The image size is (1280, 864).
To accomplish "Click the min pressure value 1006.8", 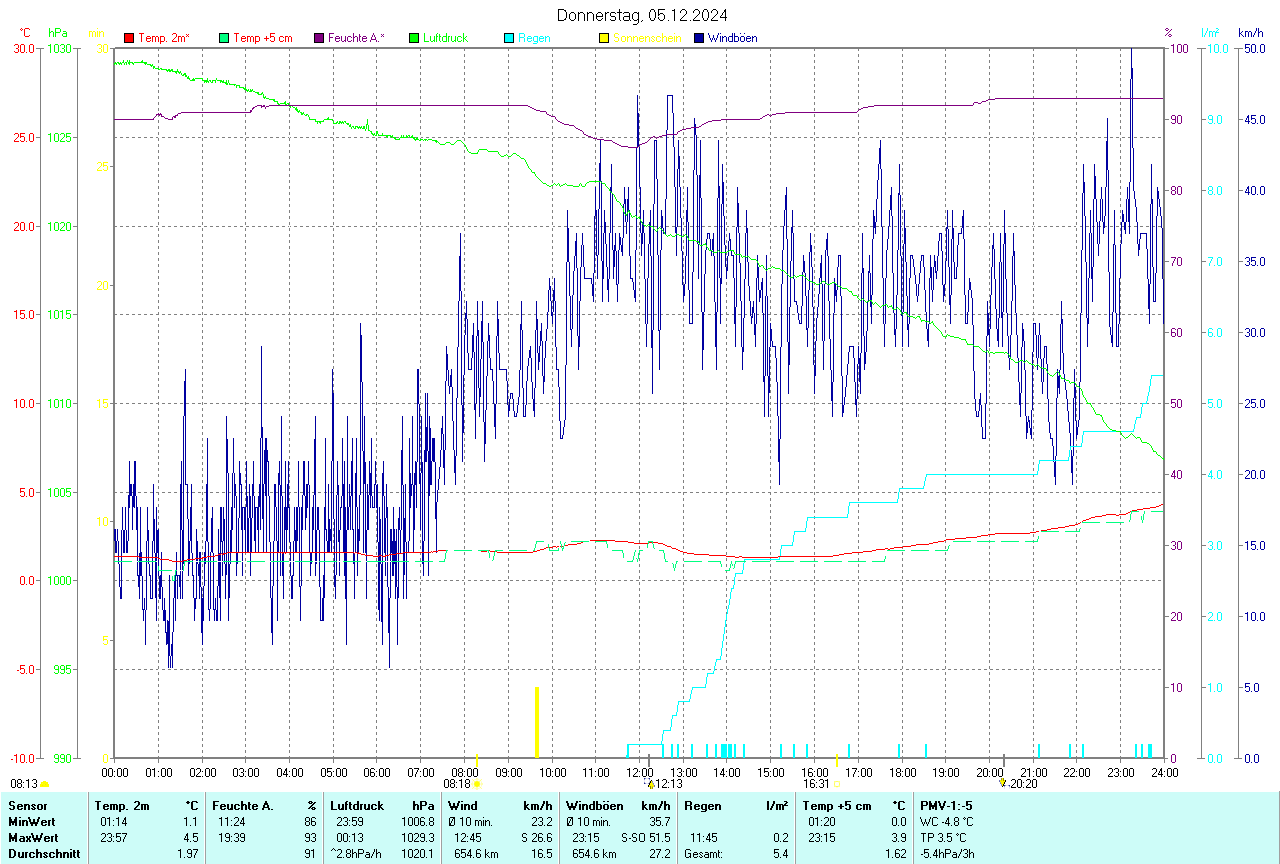I will pos(417,821).
